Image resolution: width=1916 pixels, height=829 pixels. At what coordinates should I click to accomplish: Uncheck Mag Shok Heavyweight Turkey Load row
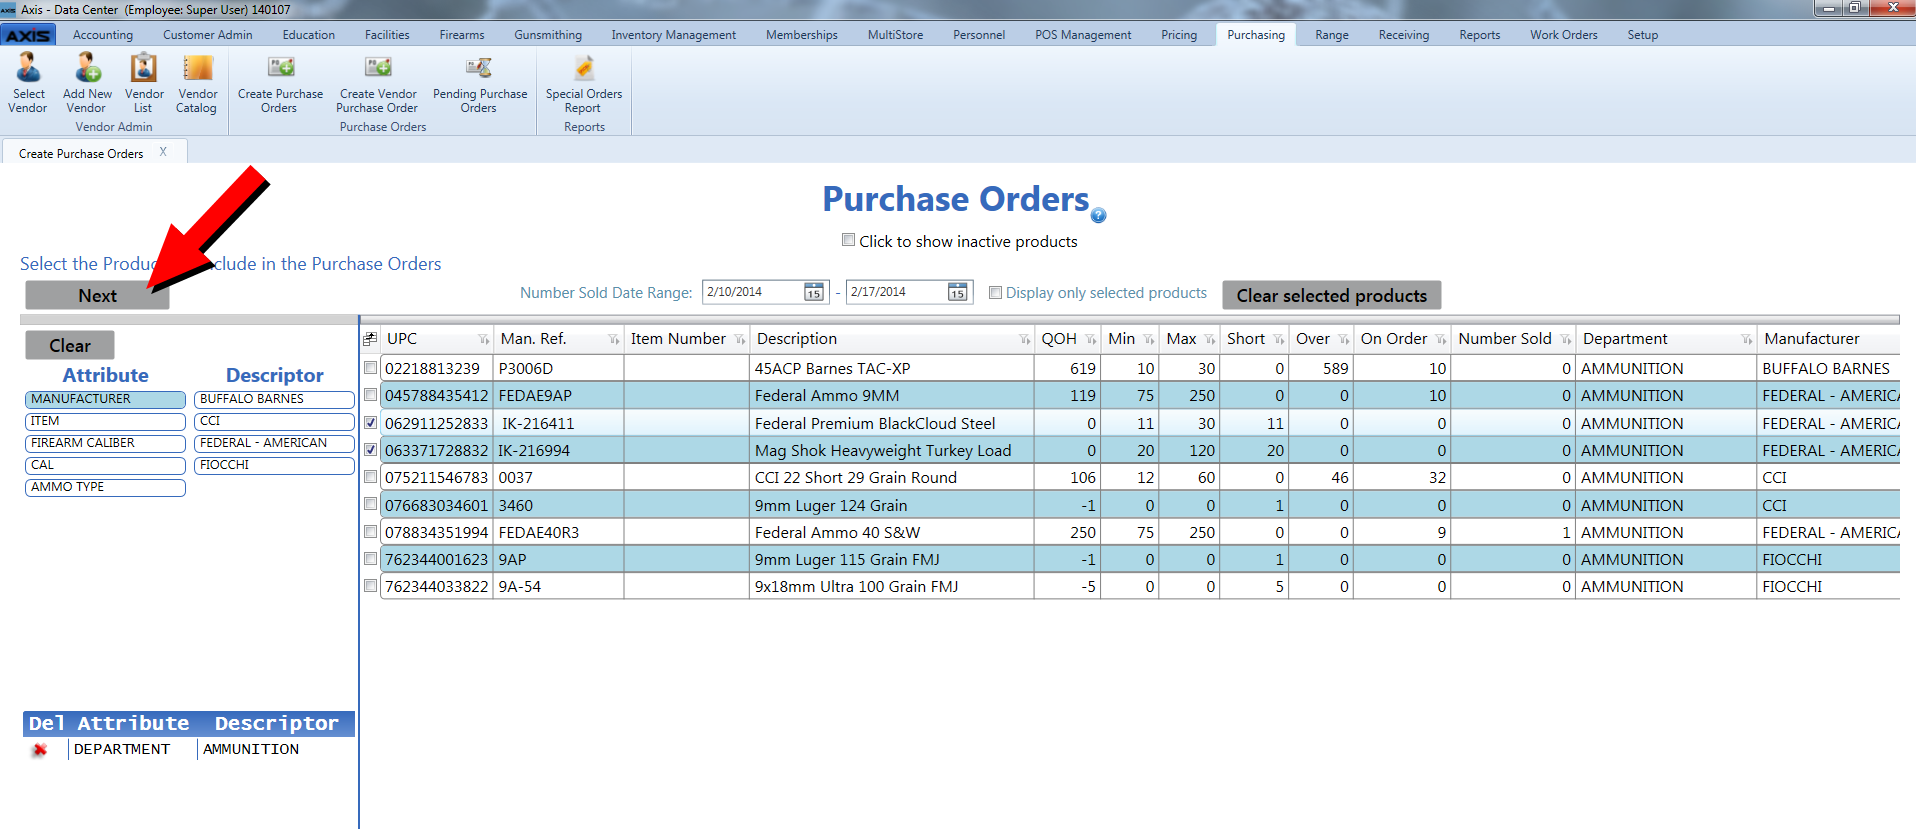371,449
